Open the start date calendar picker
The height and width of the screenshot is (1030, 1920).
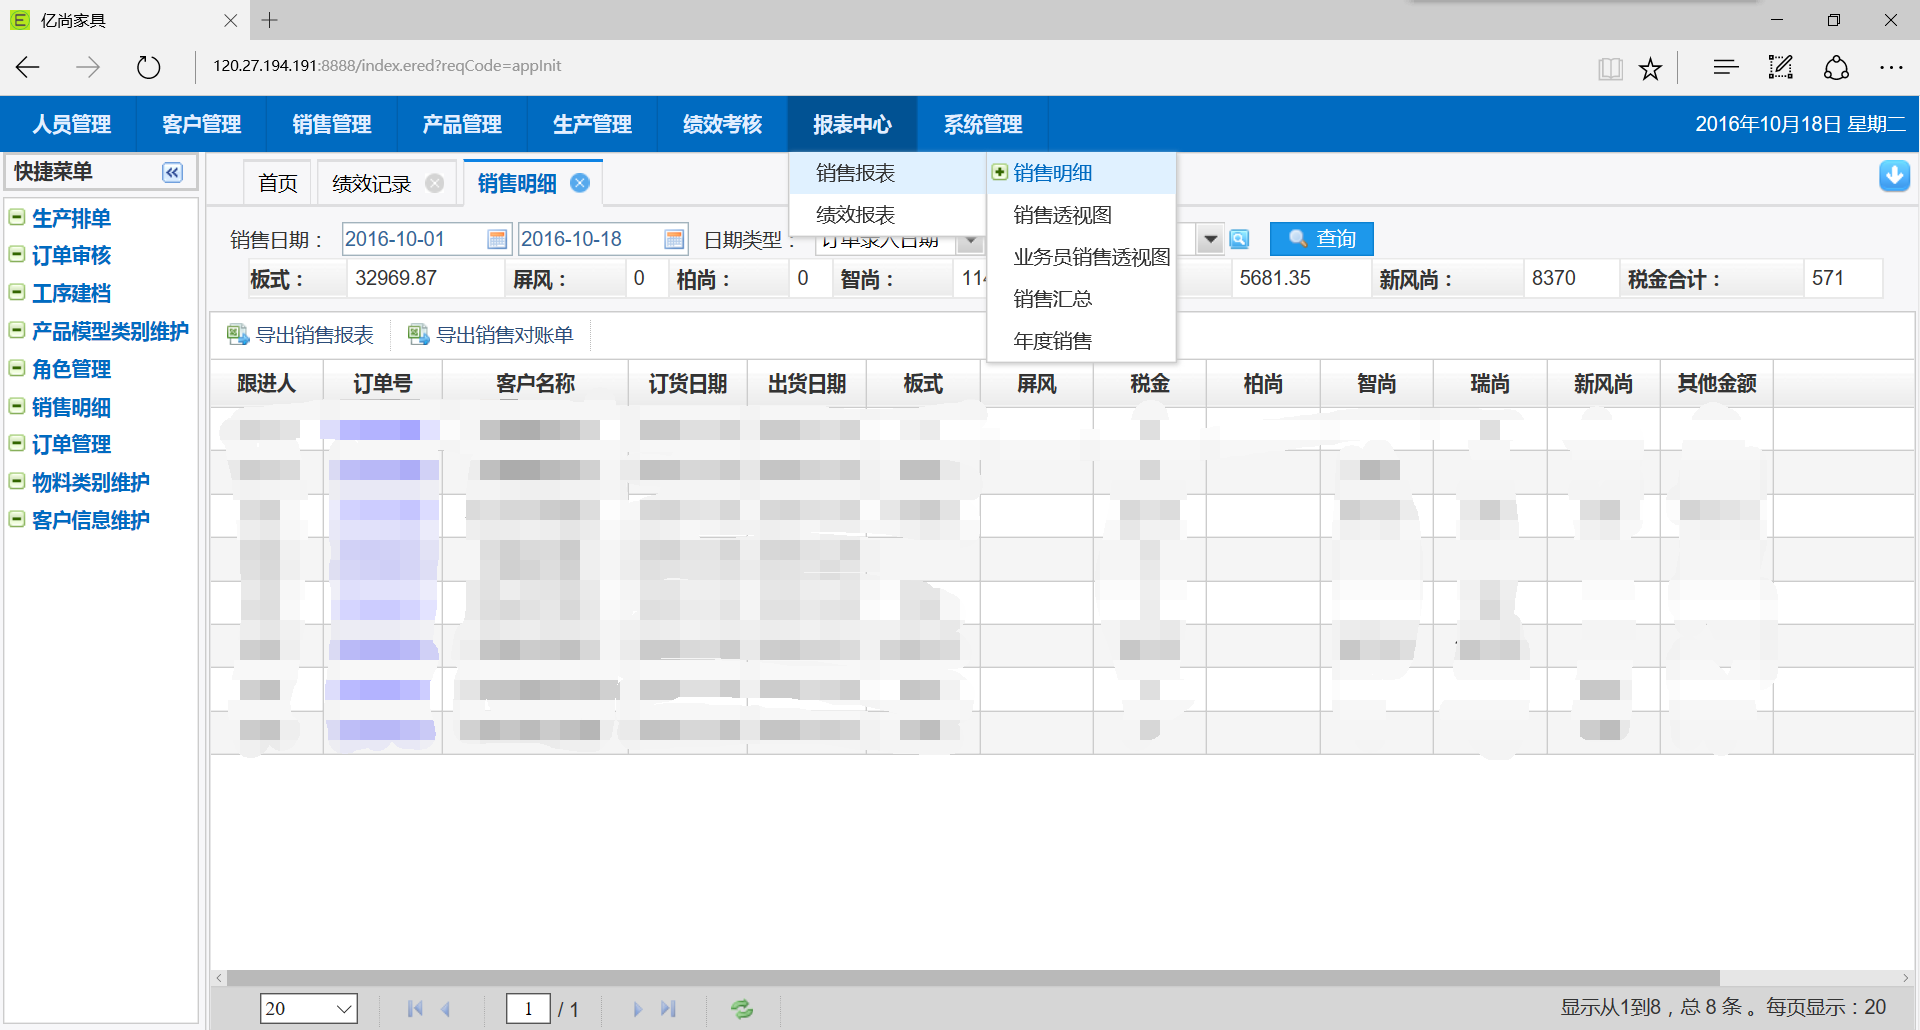[x=496, y=239]
